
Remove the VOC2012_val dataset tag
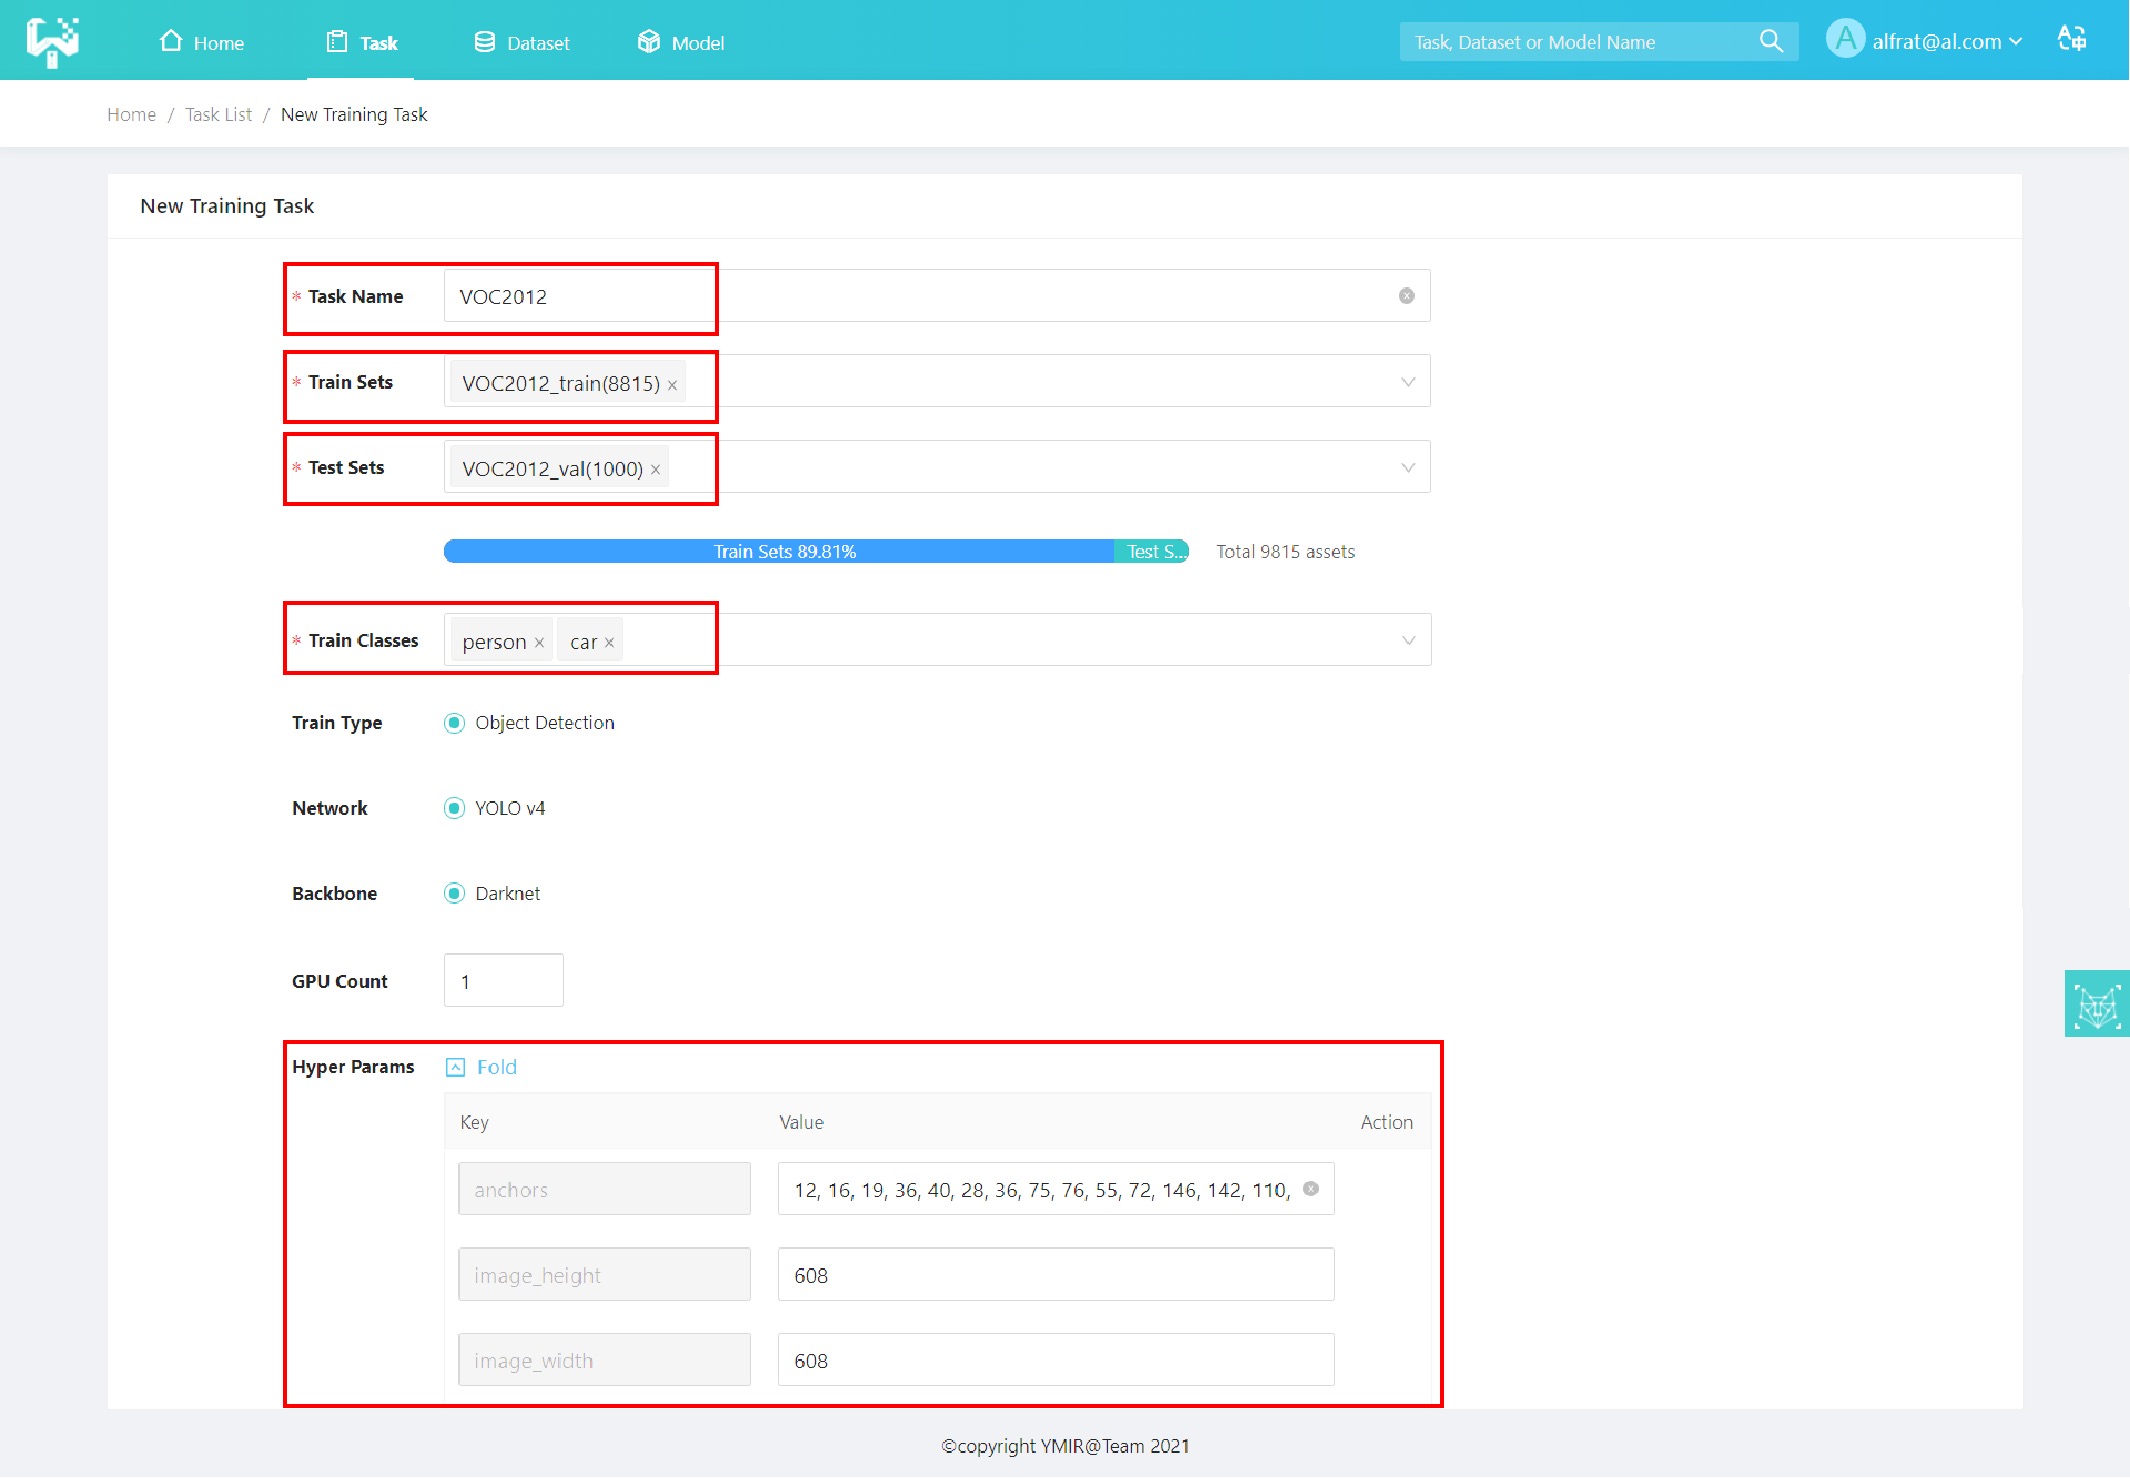tap(656, 470)
